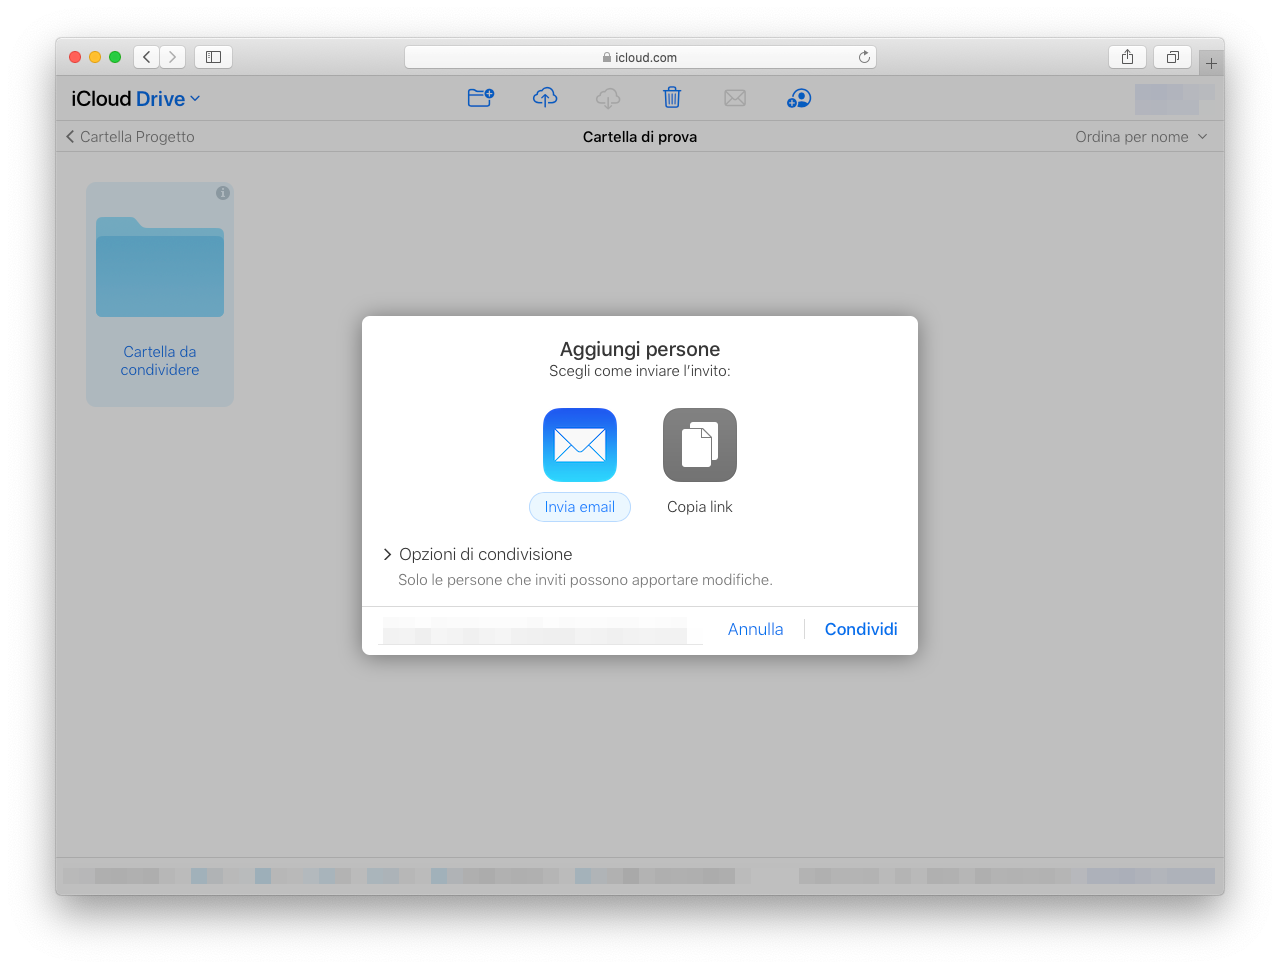The width and height of the screenshot is (1280, 969).
Task: Select the blue Mail app icon
Action: point(580,445)
